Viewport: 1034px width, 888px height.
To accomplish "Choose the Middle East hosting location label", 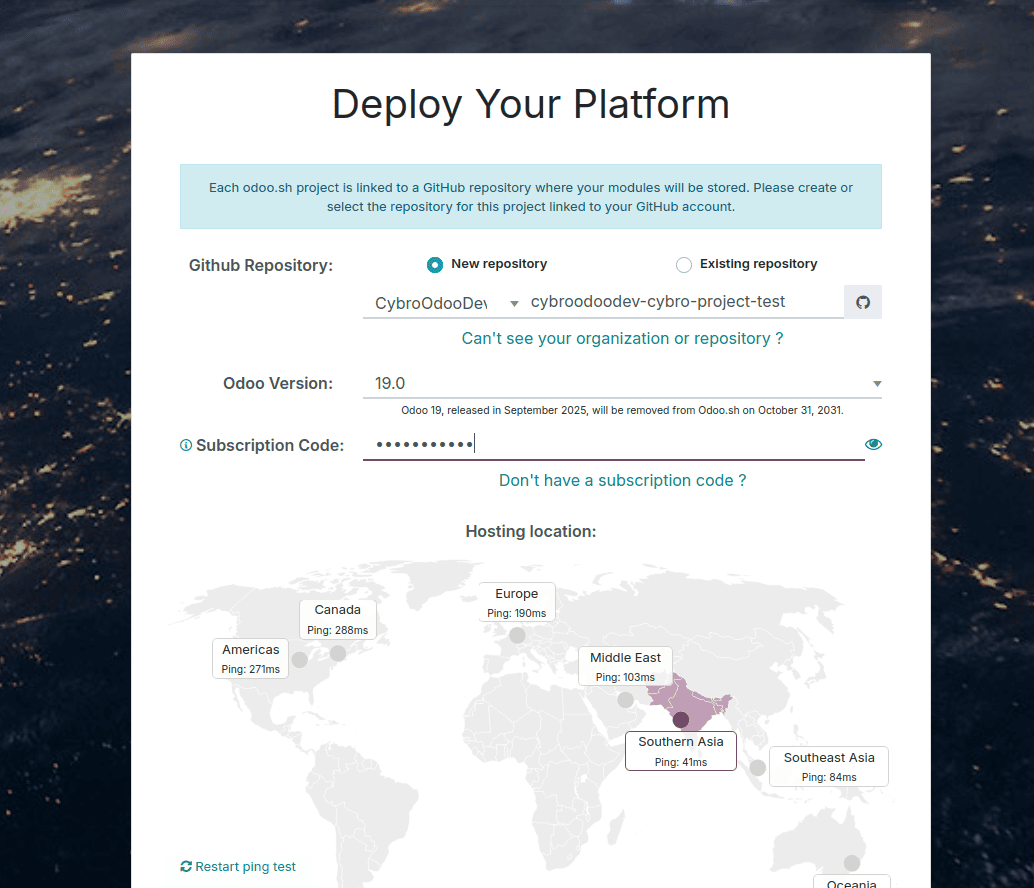I will pyautogui.click(x=625, y=666).
